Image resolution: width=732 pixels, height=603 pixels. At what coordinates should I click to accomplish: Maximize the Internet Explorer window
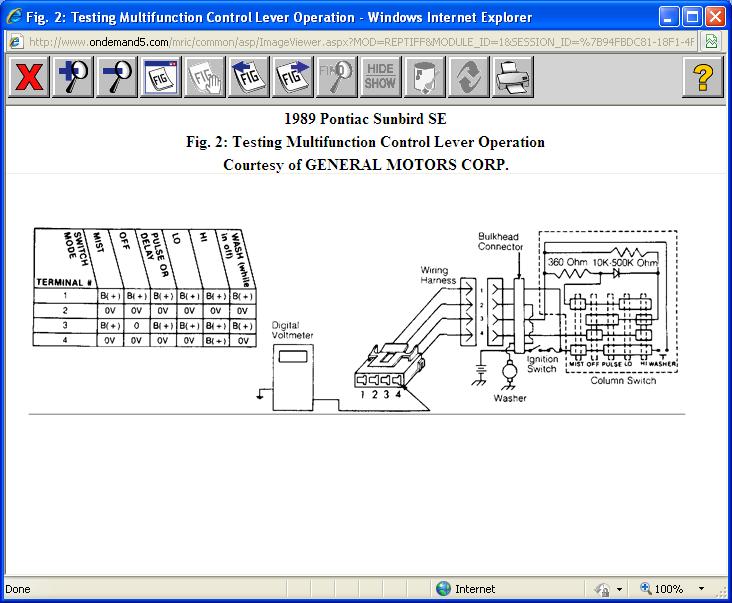[692, 17]
